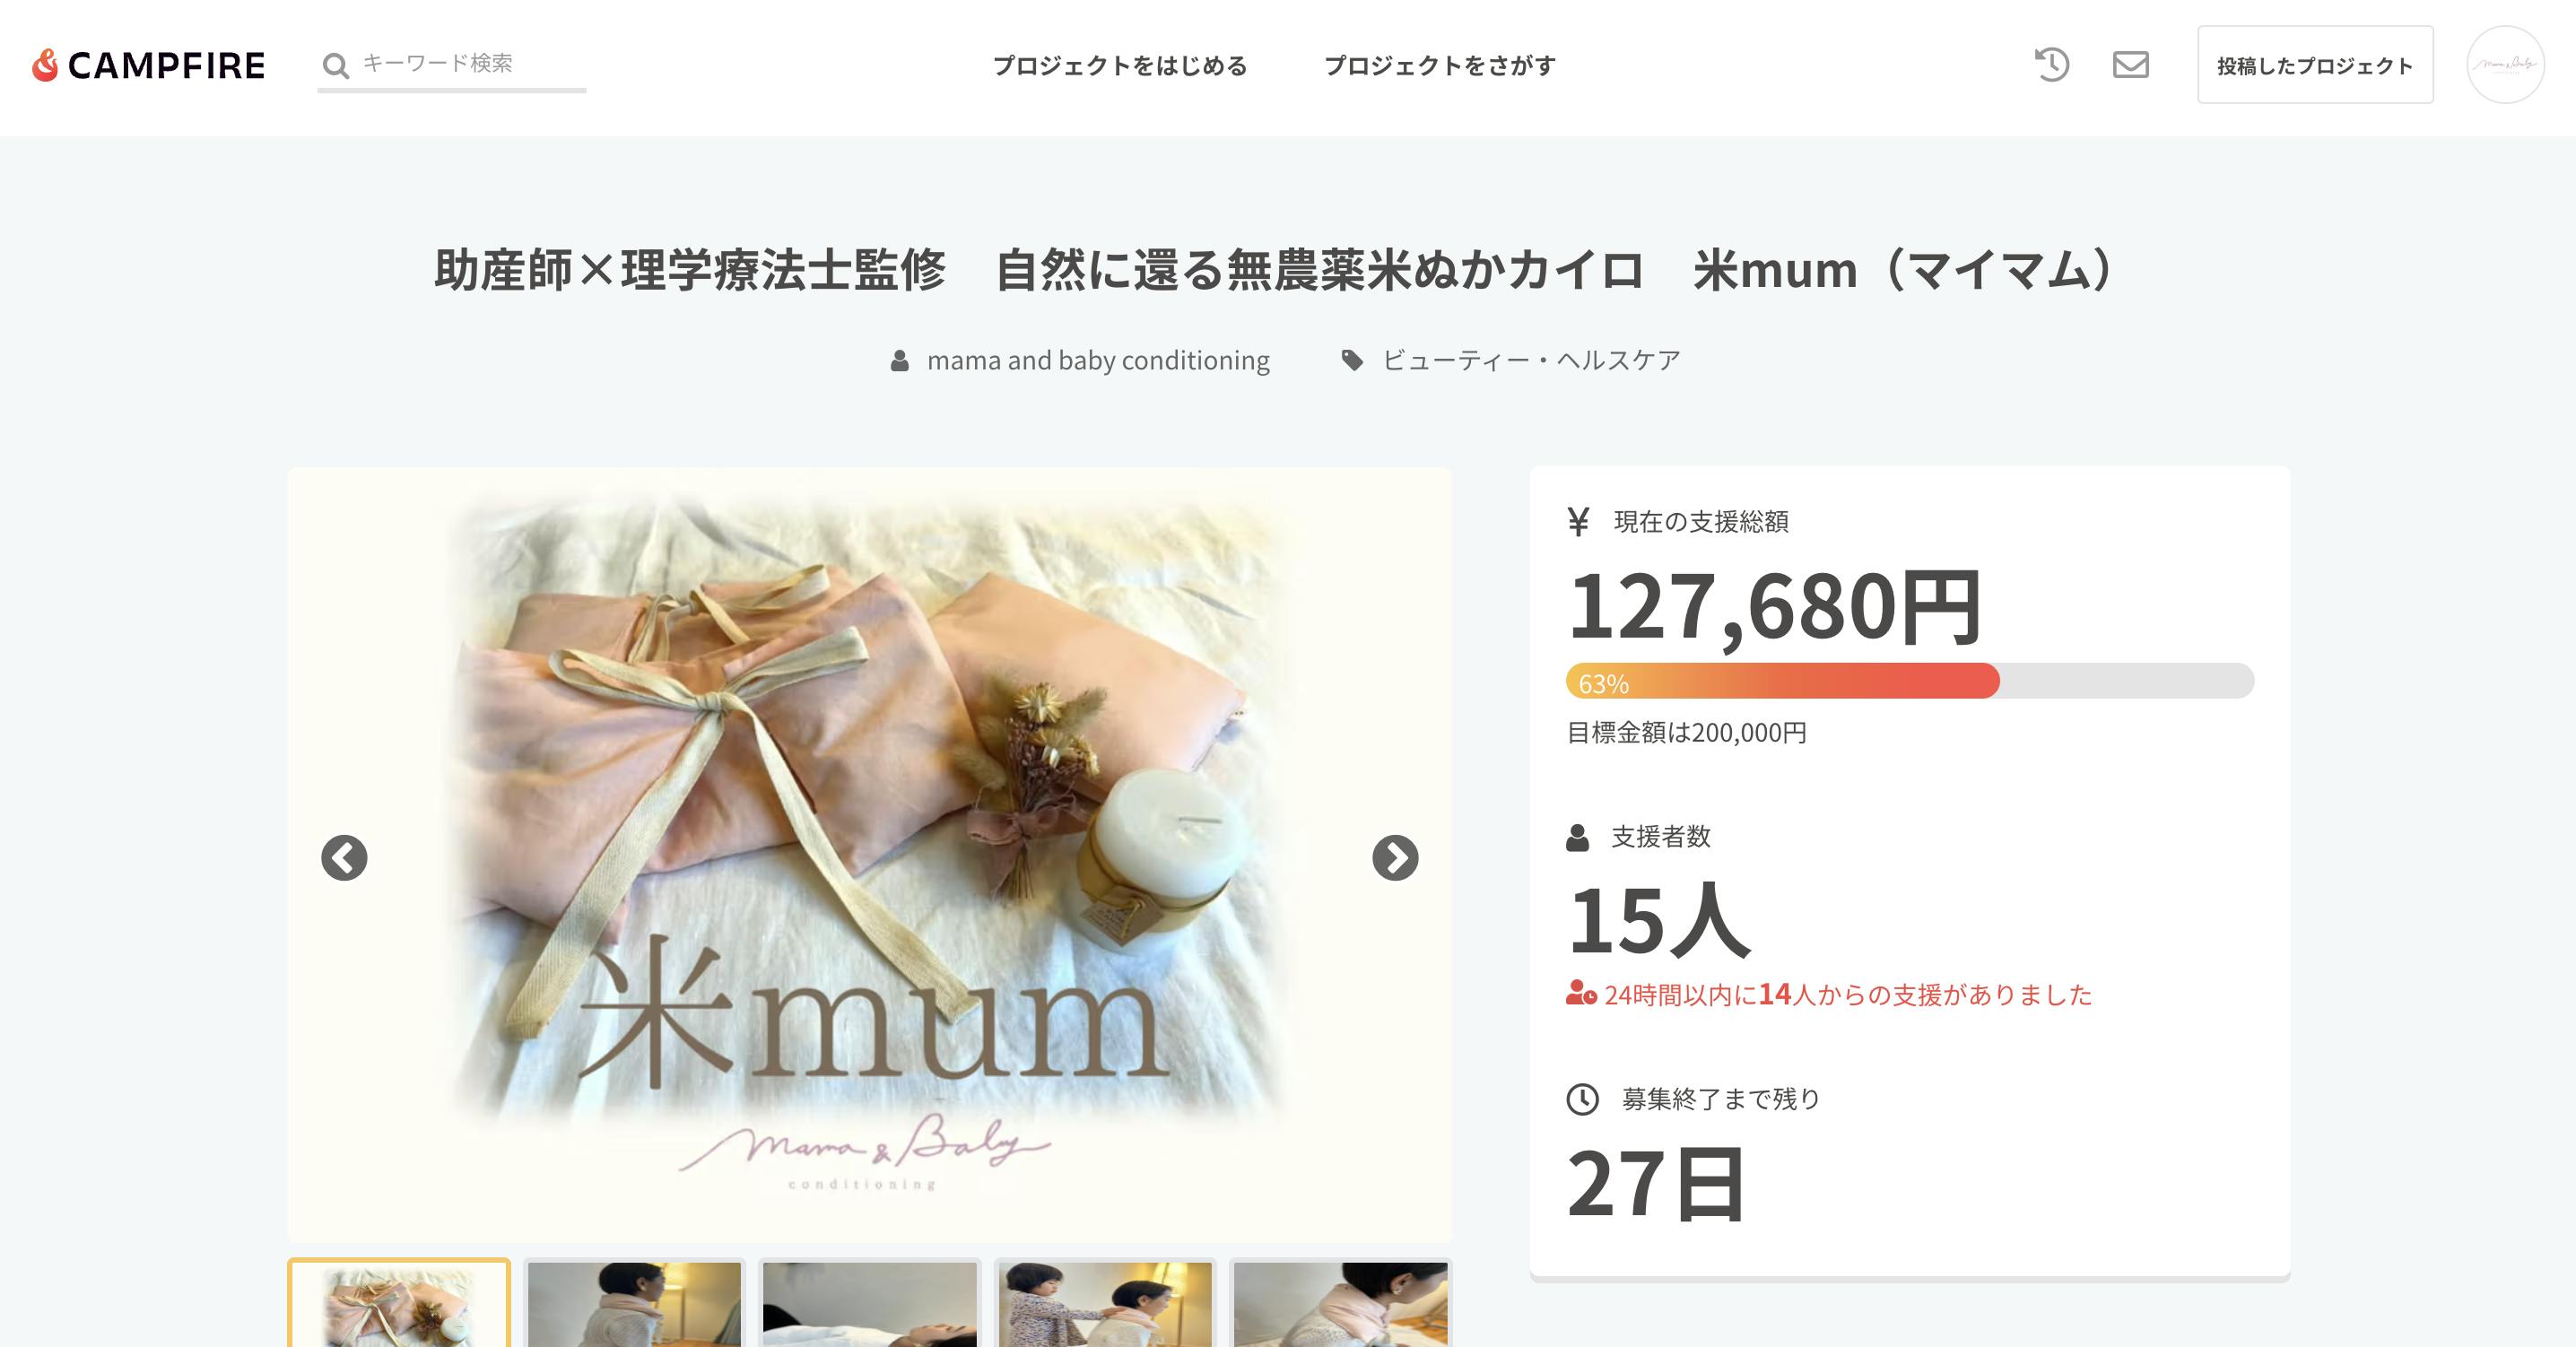
Task: Click the owner person icon
Action: [x=900, y=360]
